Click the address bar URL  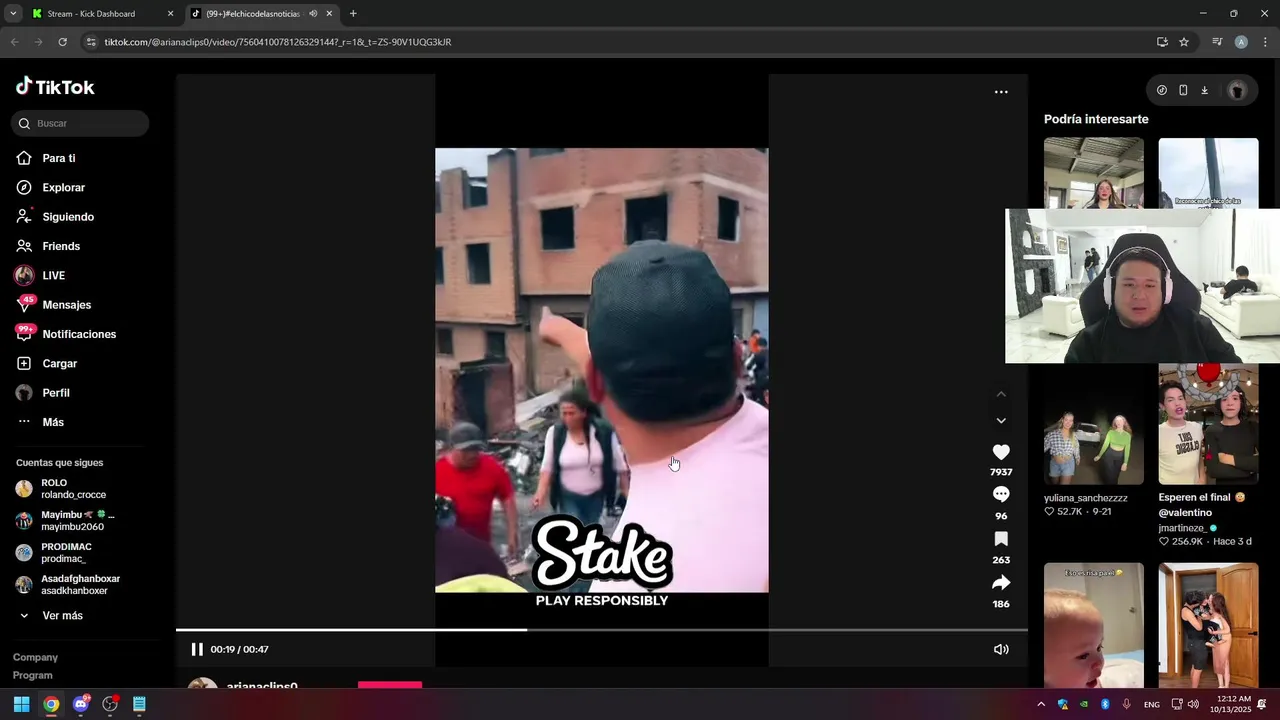278,42
